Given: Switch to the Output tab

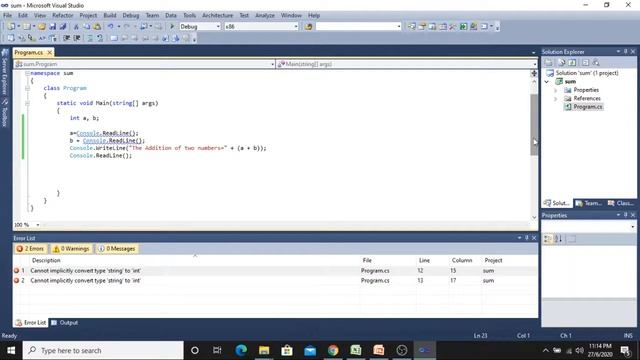Looking at the screenshot, I should 64,323.
